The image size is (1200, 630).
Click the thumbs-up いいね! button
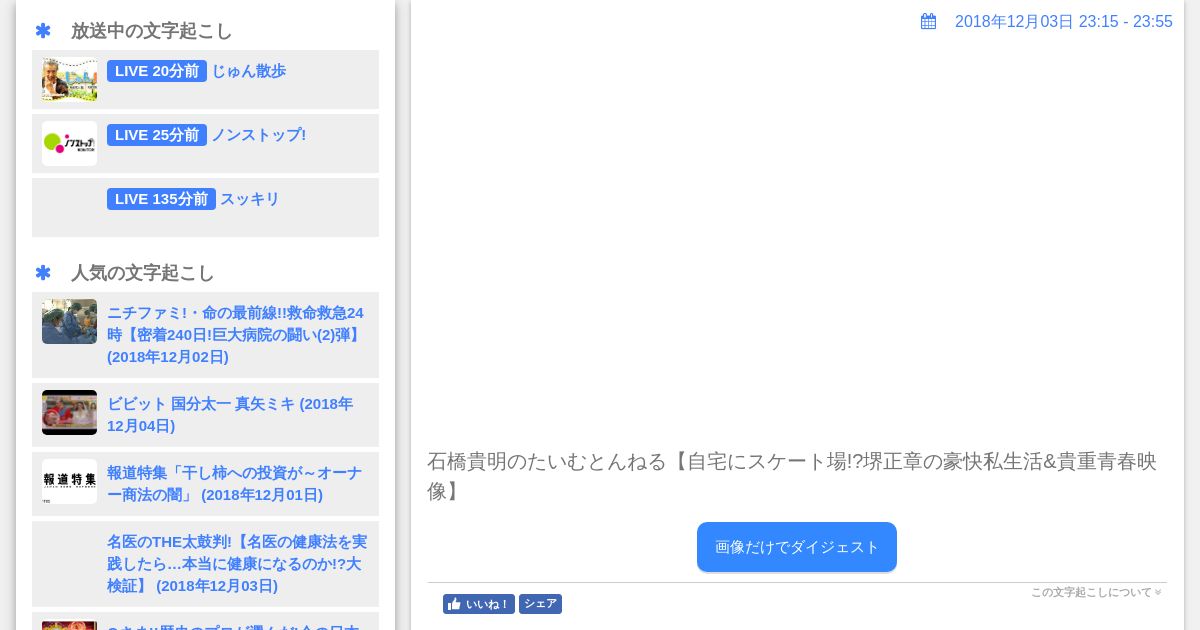[479, 604]
